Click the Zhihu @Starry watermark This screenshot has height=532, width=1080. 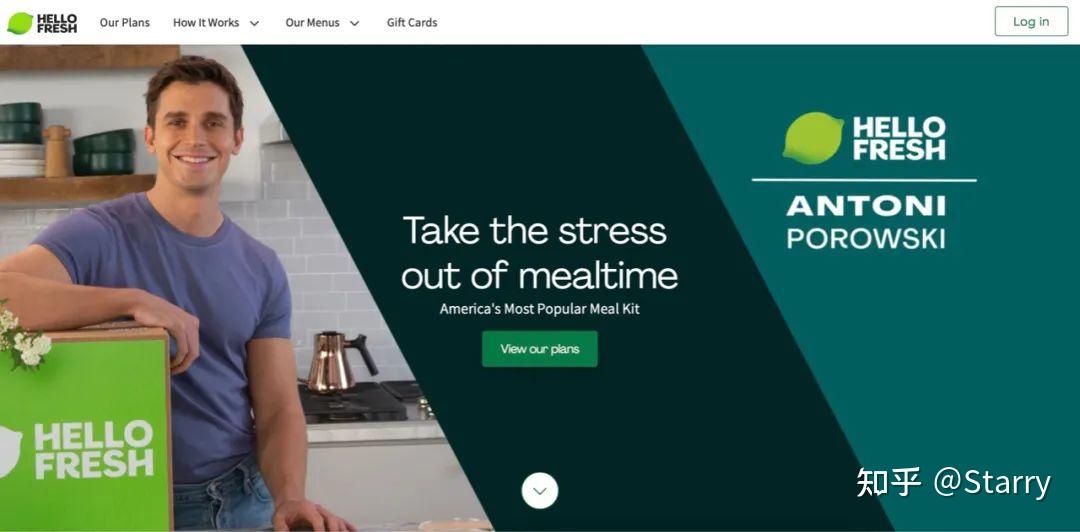(953, 482)
